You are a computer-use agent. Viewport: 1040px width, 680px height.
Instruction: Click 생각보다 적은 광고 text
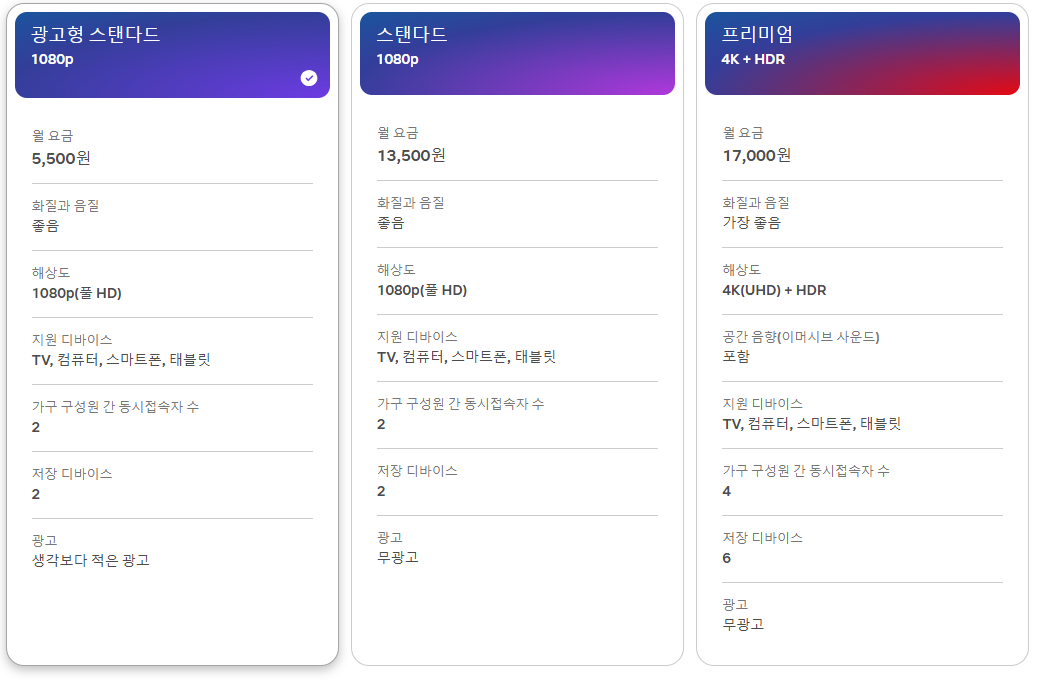coord(91,561)
